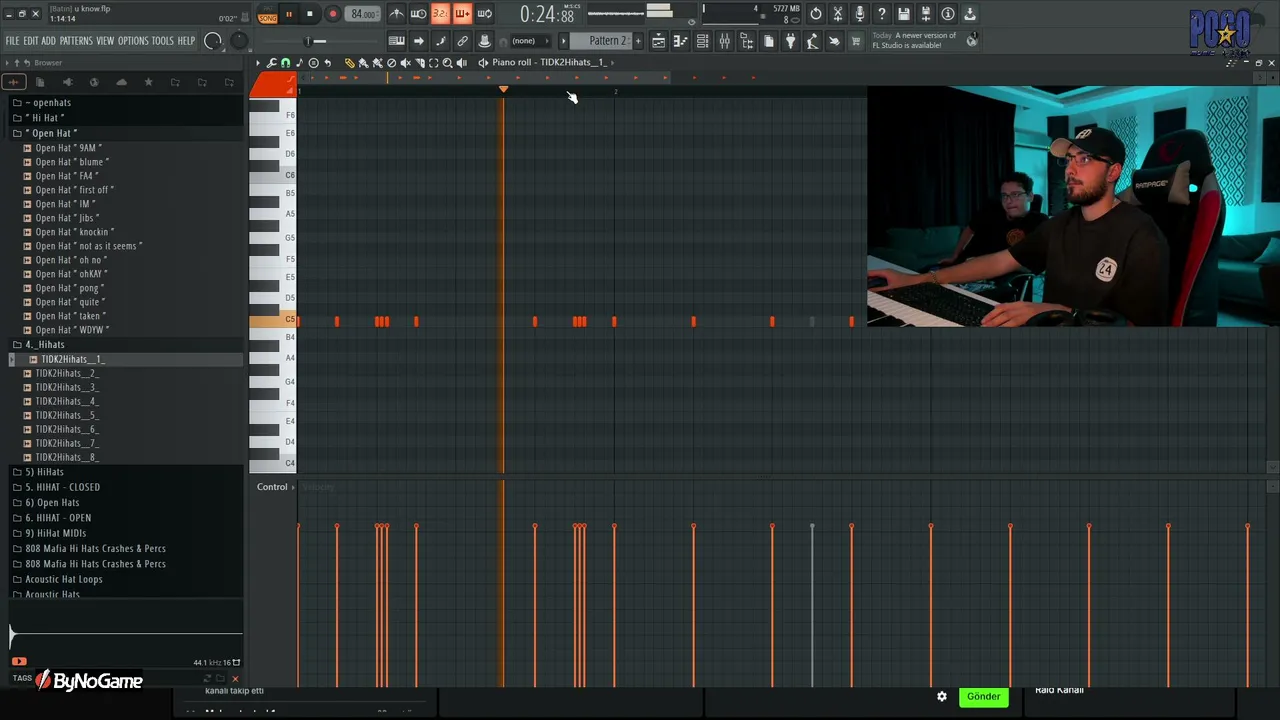
Task: Open the shopping cart content library
Action: 856,41
